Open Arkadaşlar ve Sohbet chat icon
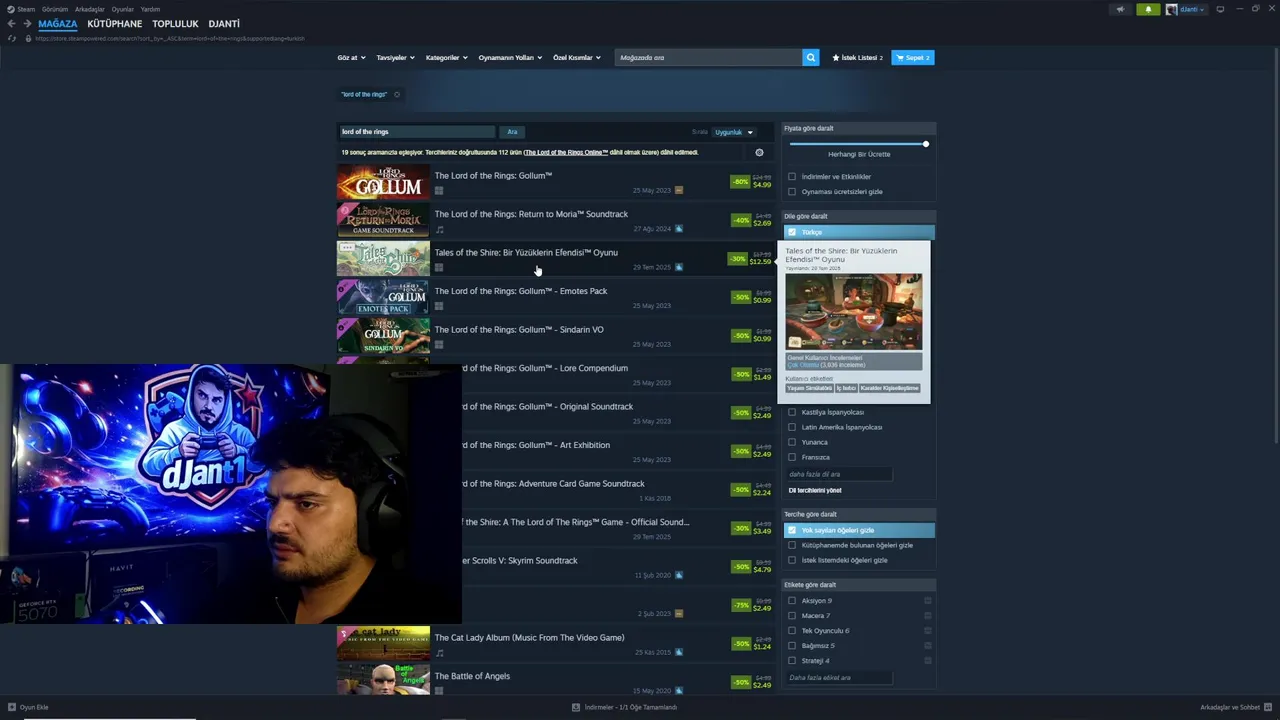This screenshot has width=1280, height=720. pos(1268,707)
